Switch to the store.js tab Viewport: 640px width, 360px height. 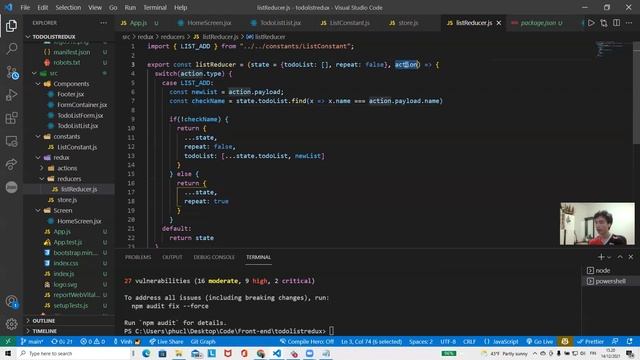coord(408,23)
